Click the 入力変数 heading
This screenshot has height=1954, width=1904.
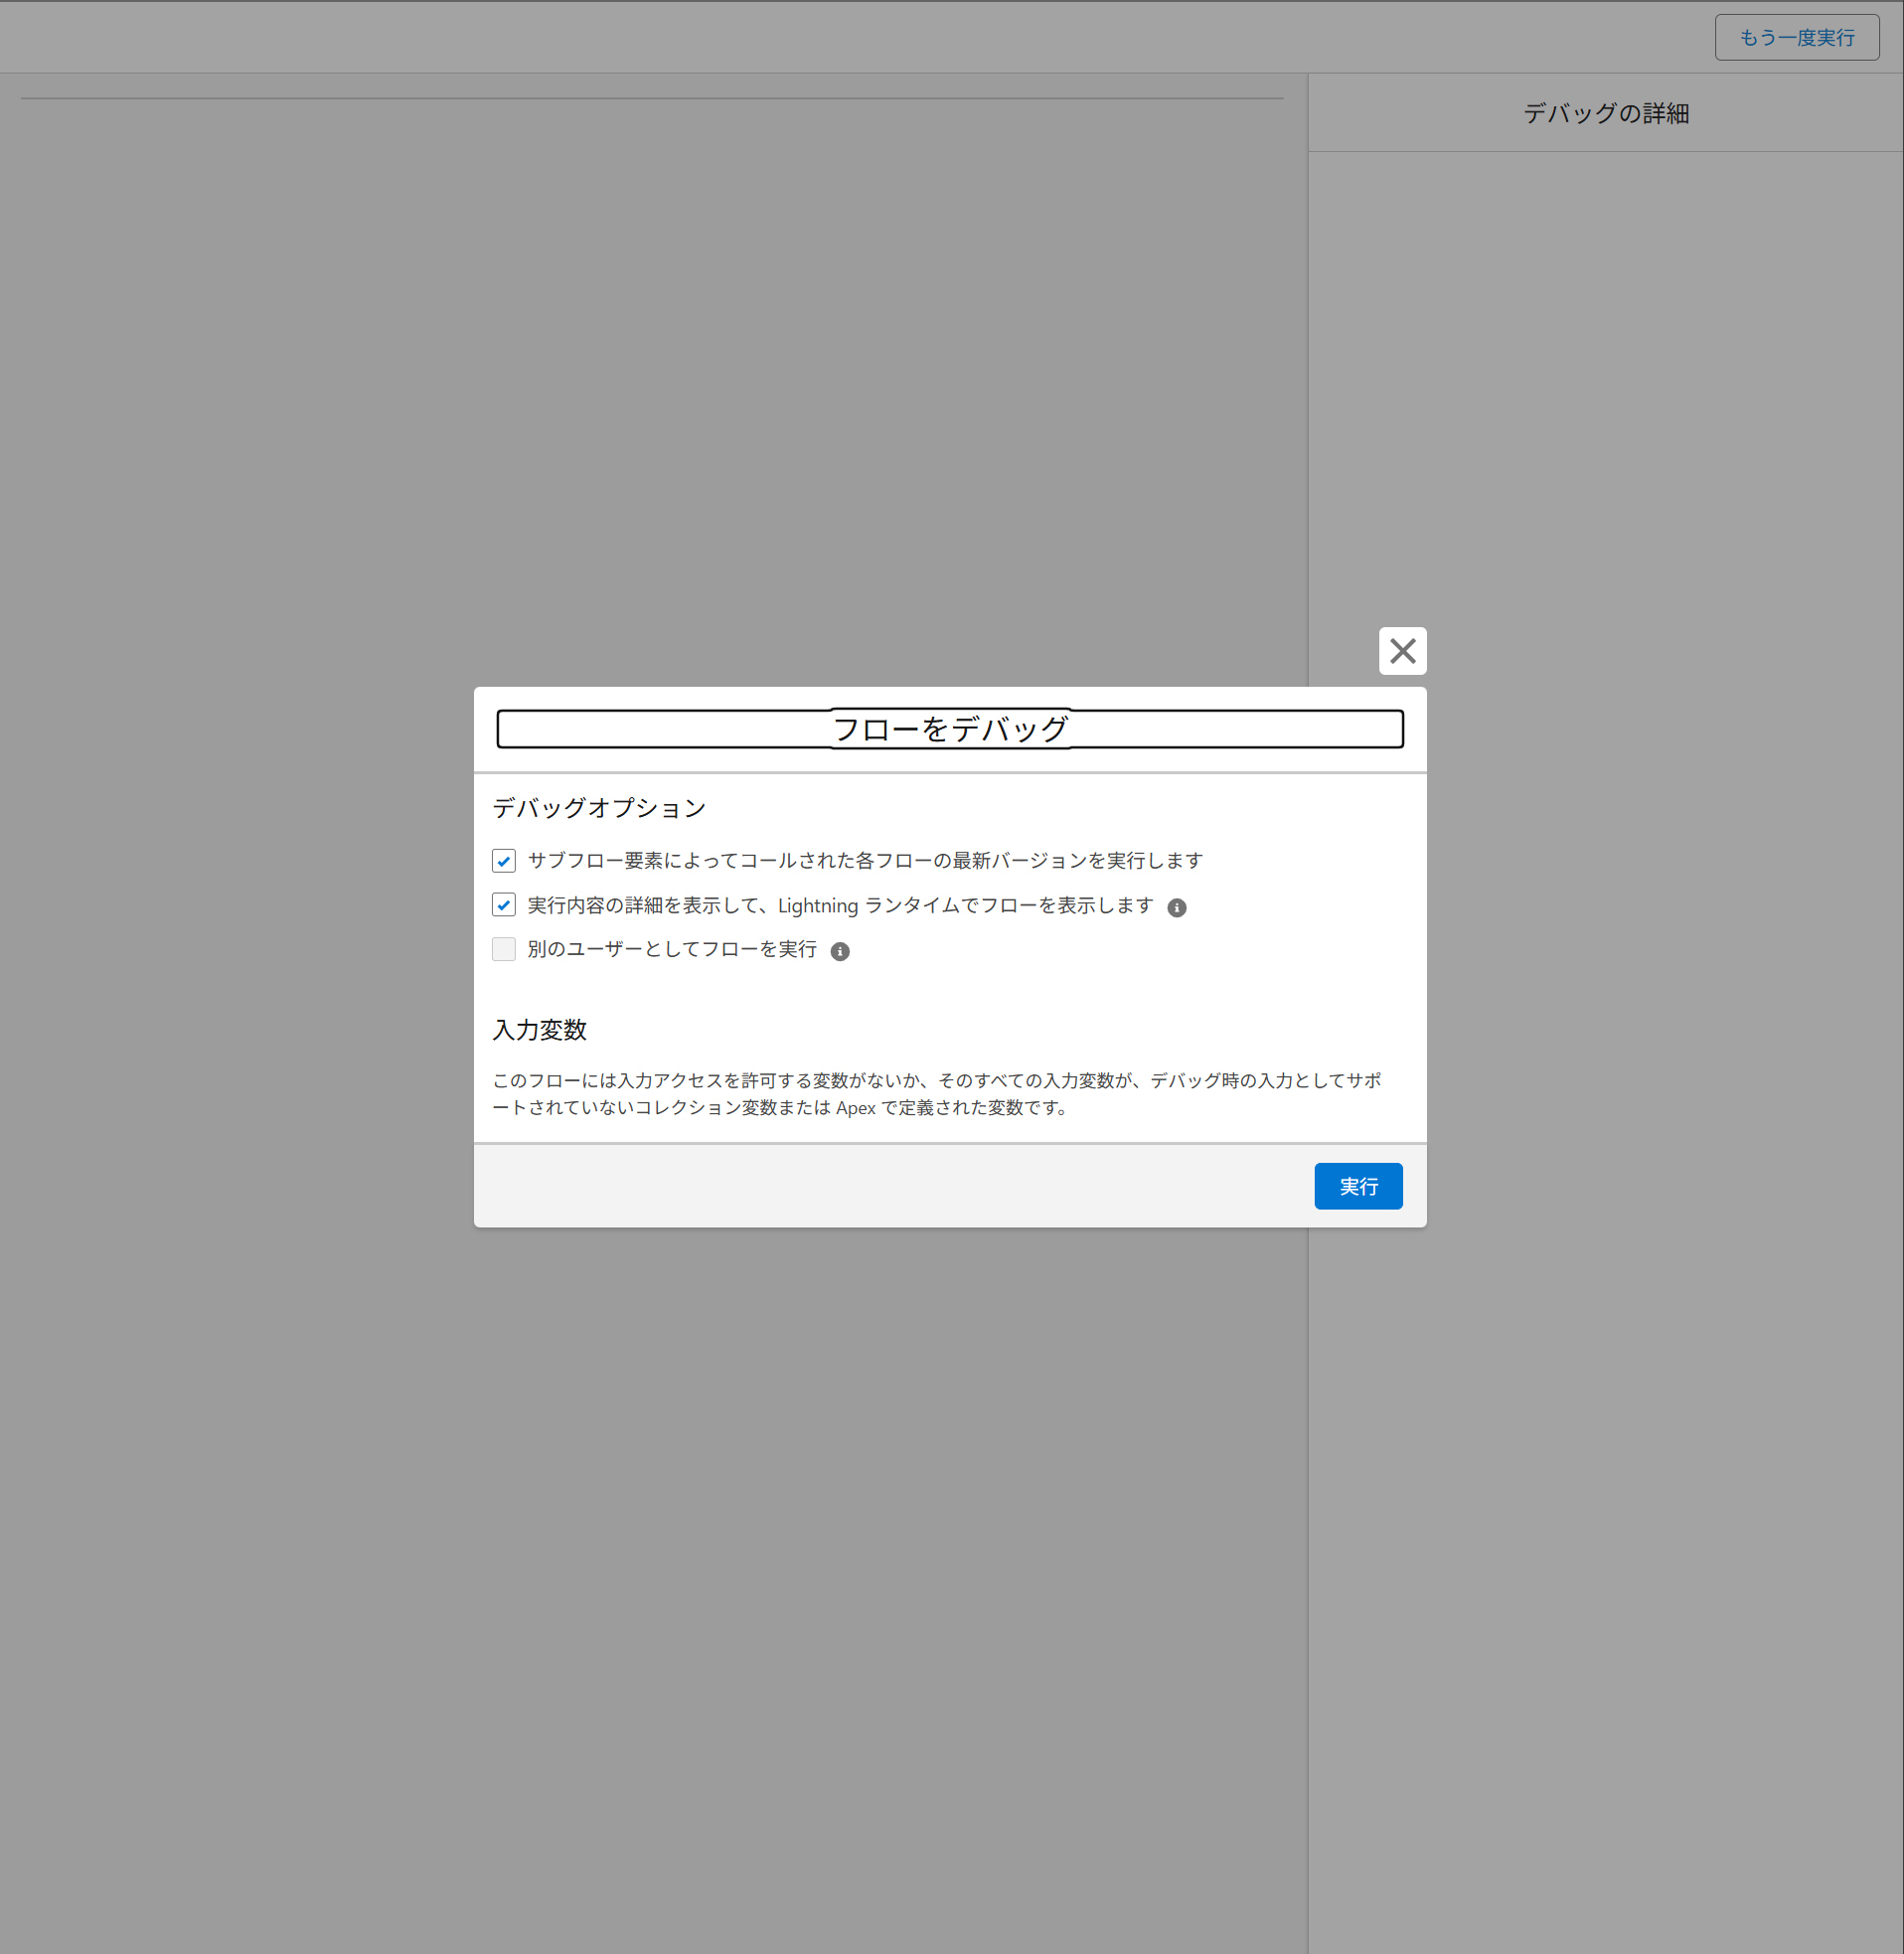(540, 1030)
